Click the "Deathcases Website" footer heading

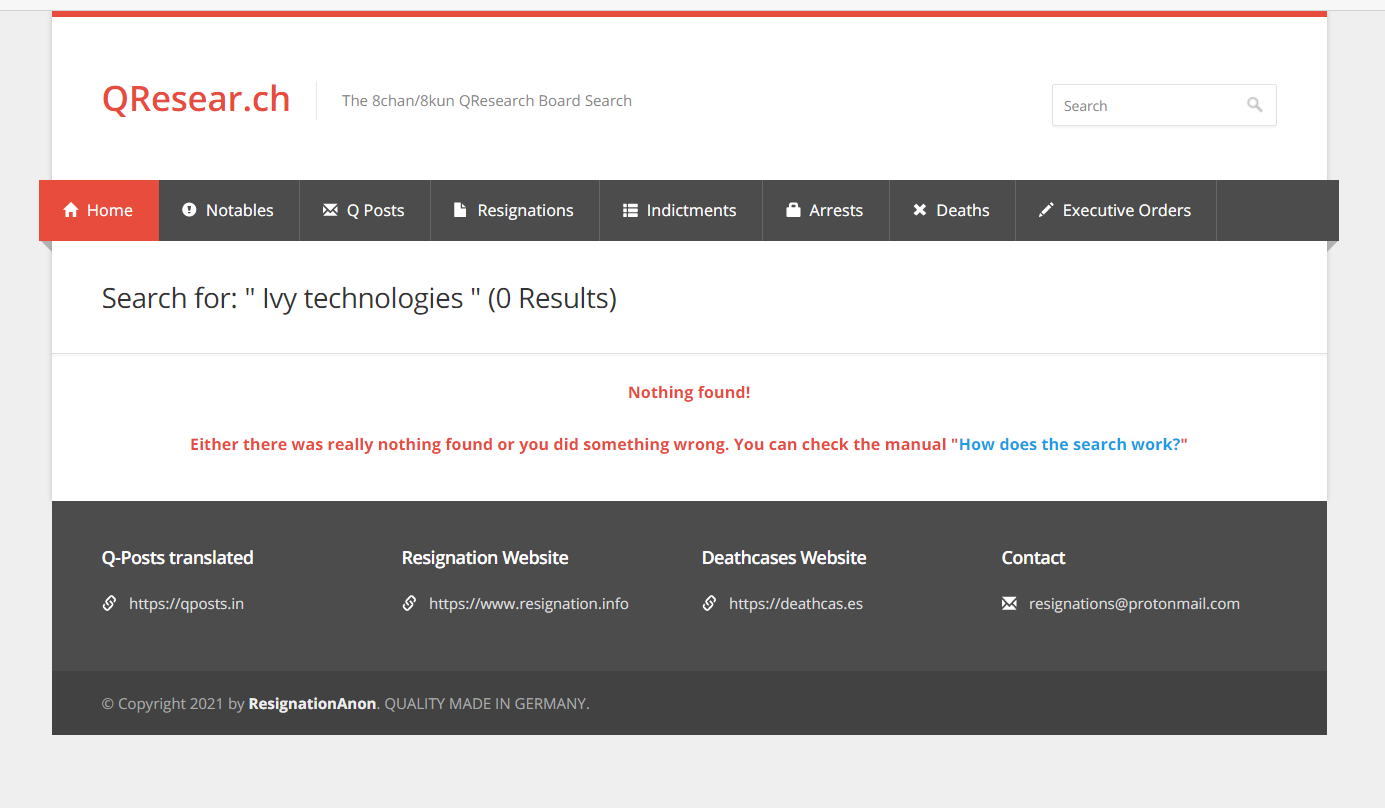784,557
